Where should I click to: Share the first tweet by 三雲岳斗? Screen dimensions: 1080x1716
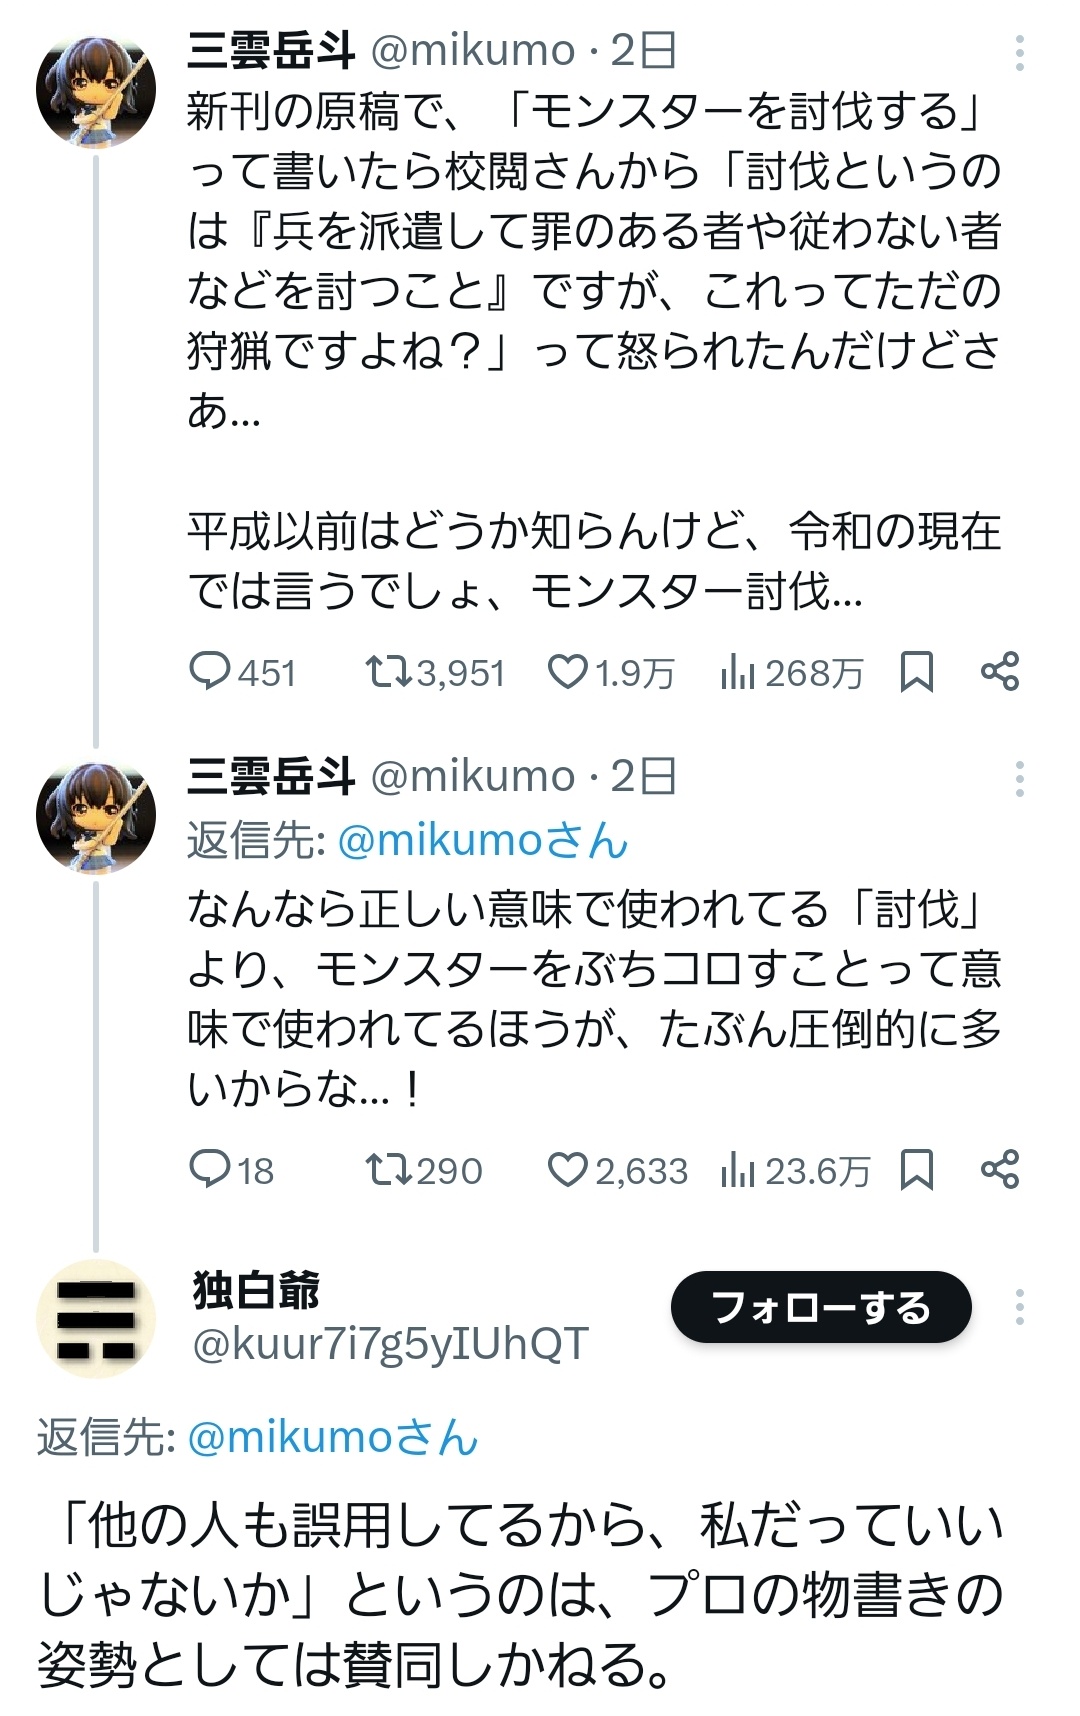(x=999, y=672)
